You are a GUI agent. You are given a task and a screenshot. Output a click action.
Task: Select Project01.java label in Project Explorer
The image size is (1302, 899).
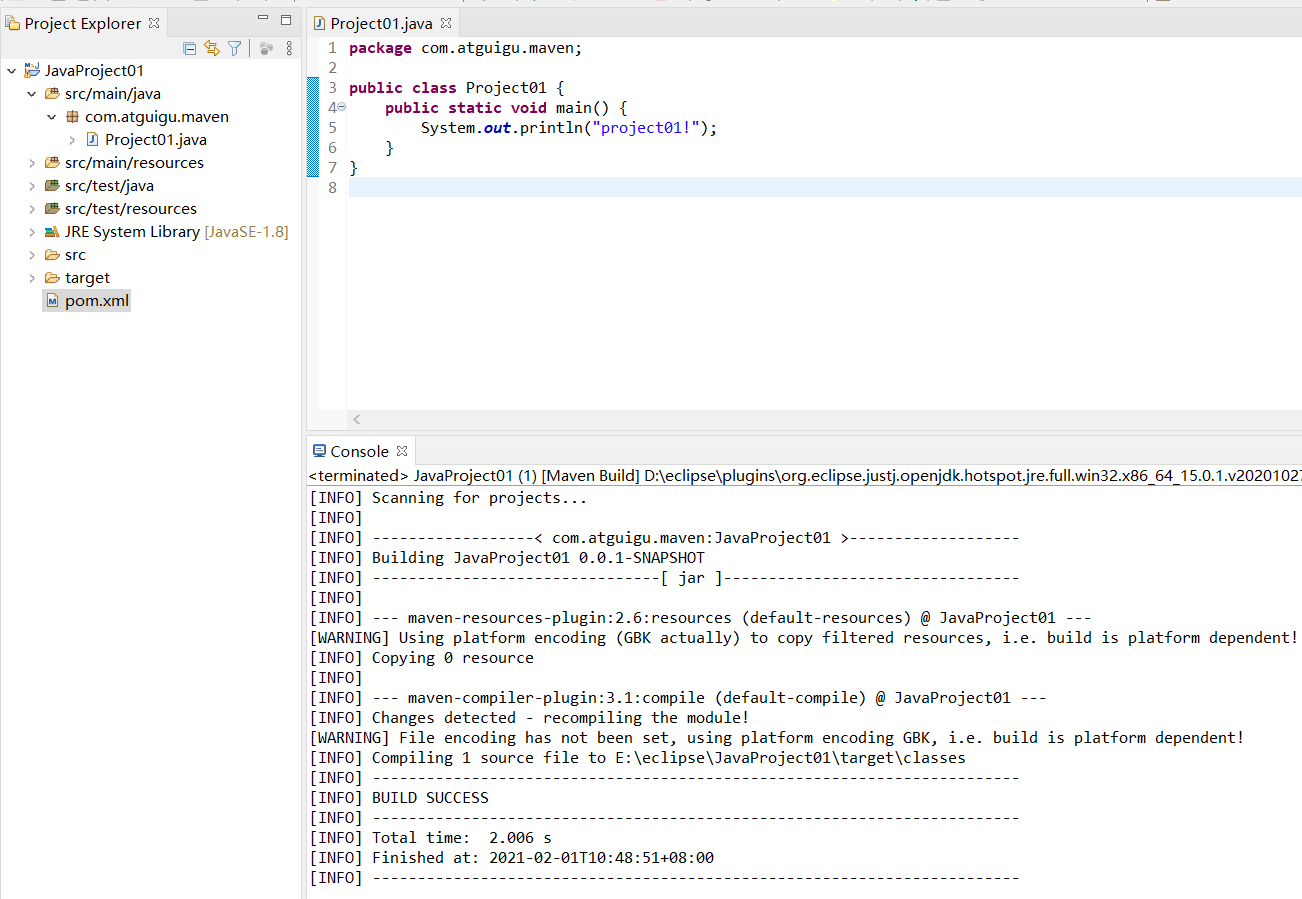(x=156, y=140)
